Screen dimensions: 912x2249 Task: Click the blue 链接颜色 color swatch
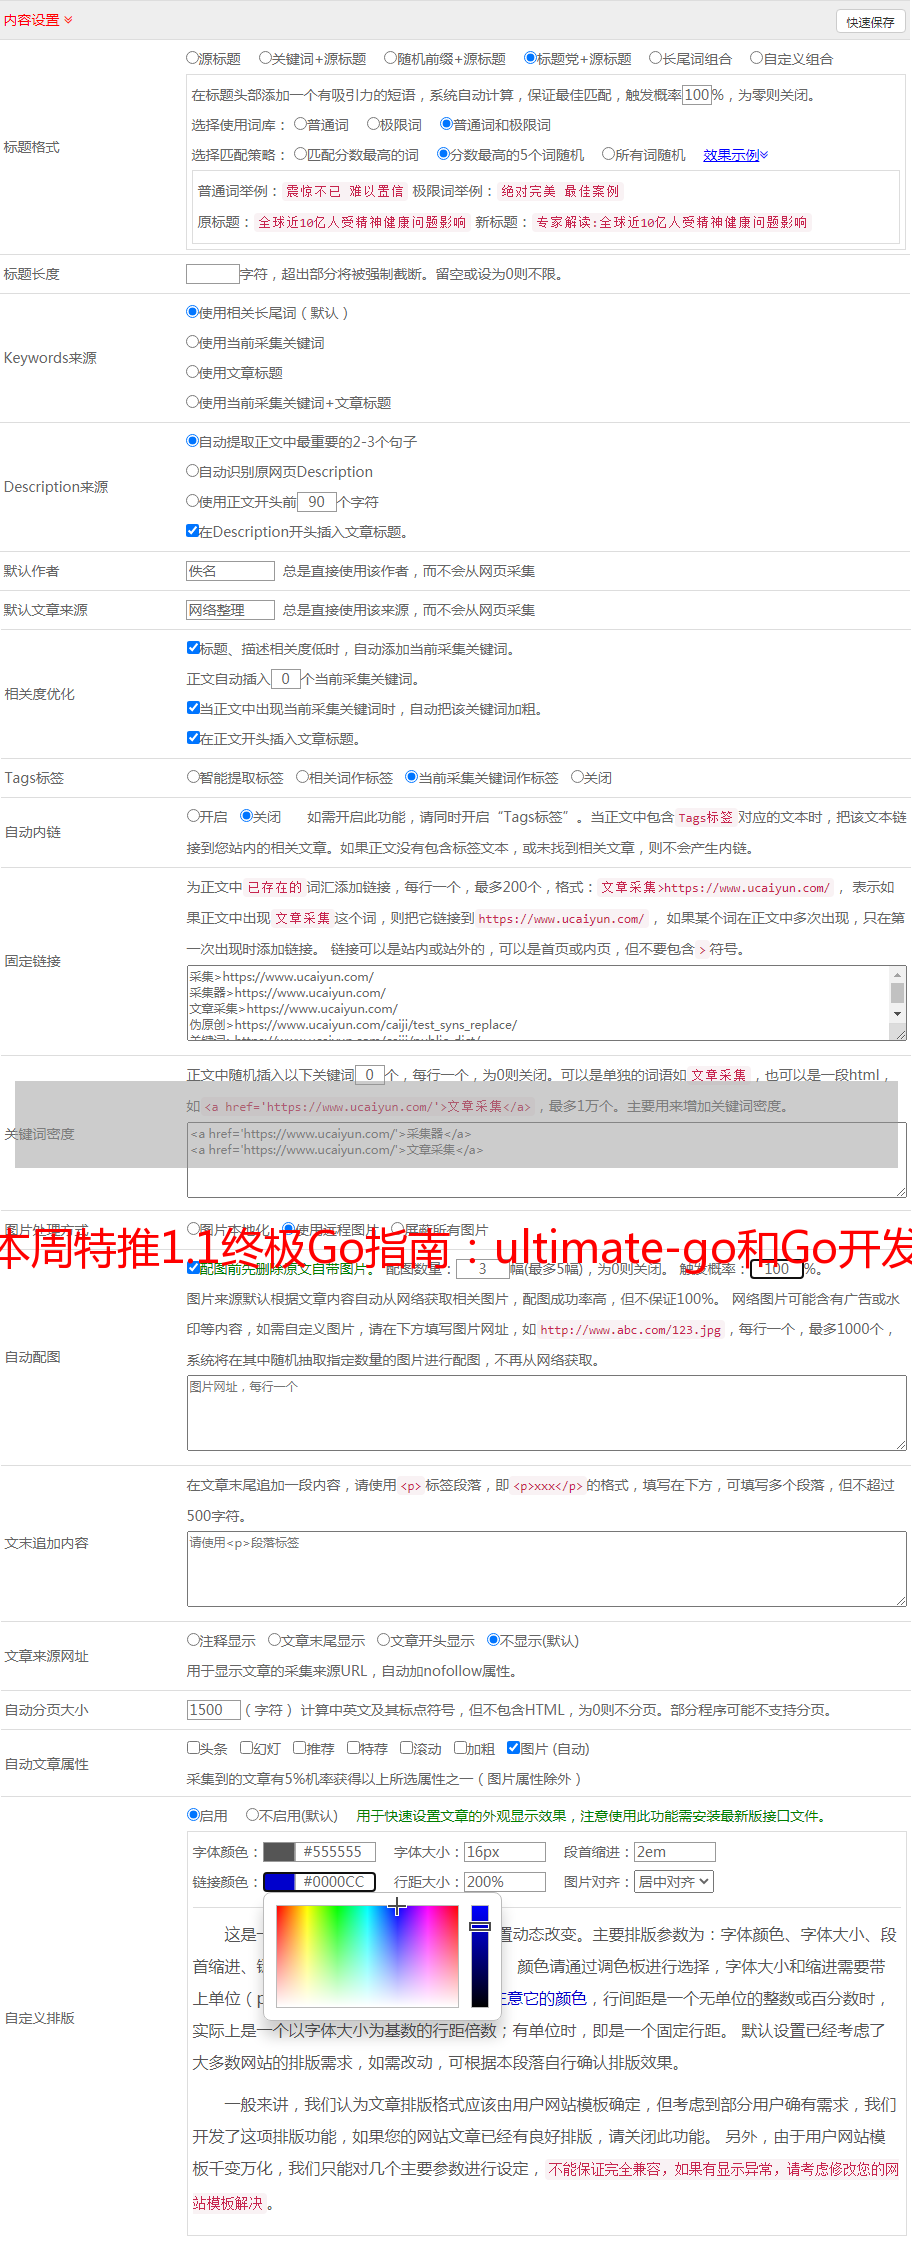tap(279, 1882)
